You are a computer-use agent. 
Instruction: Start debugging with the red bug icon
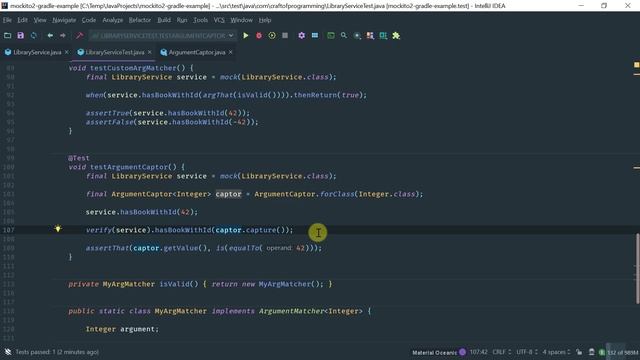tap(259, 36)
